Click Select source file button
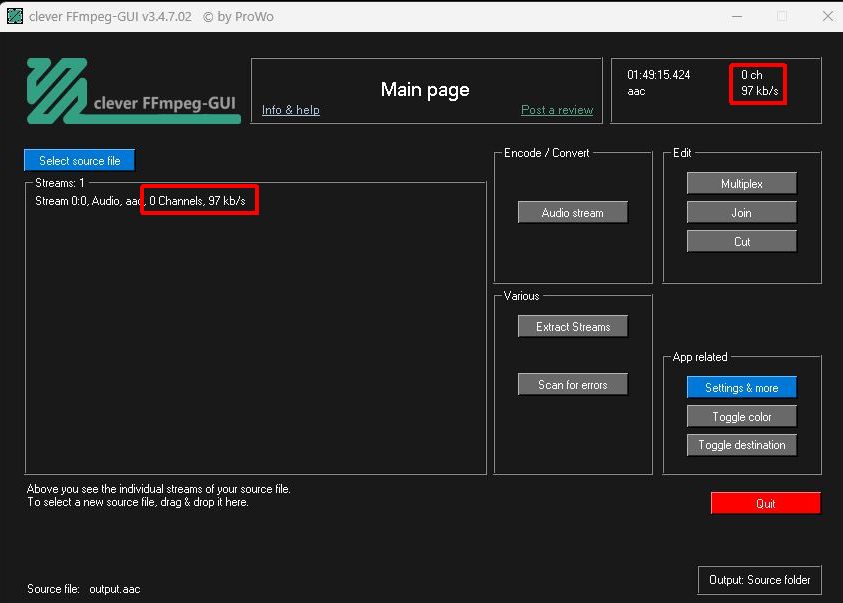 point(80,161)
